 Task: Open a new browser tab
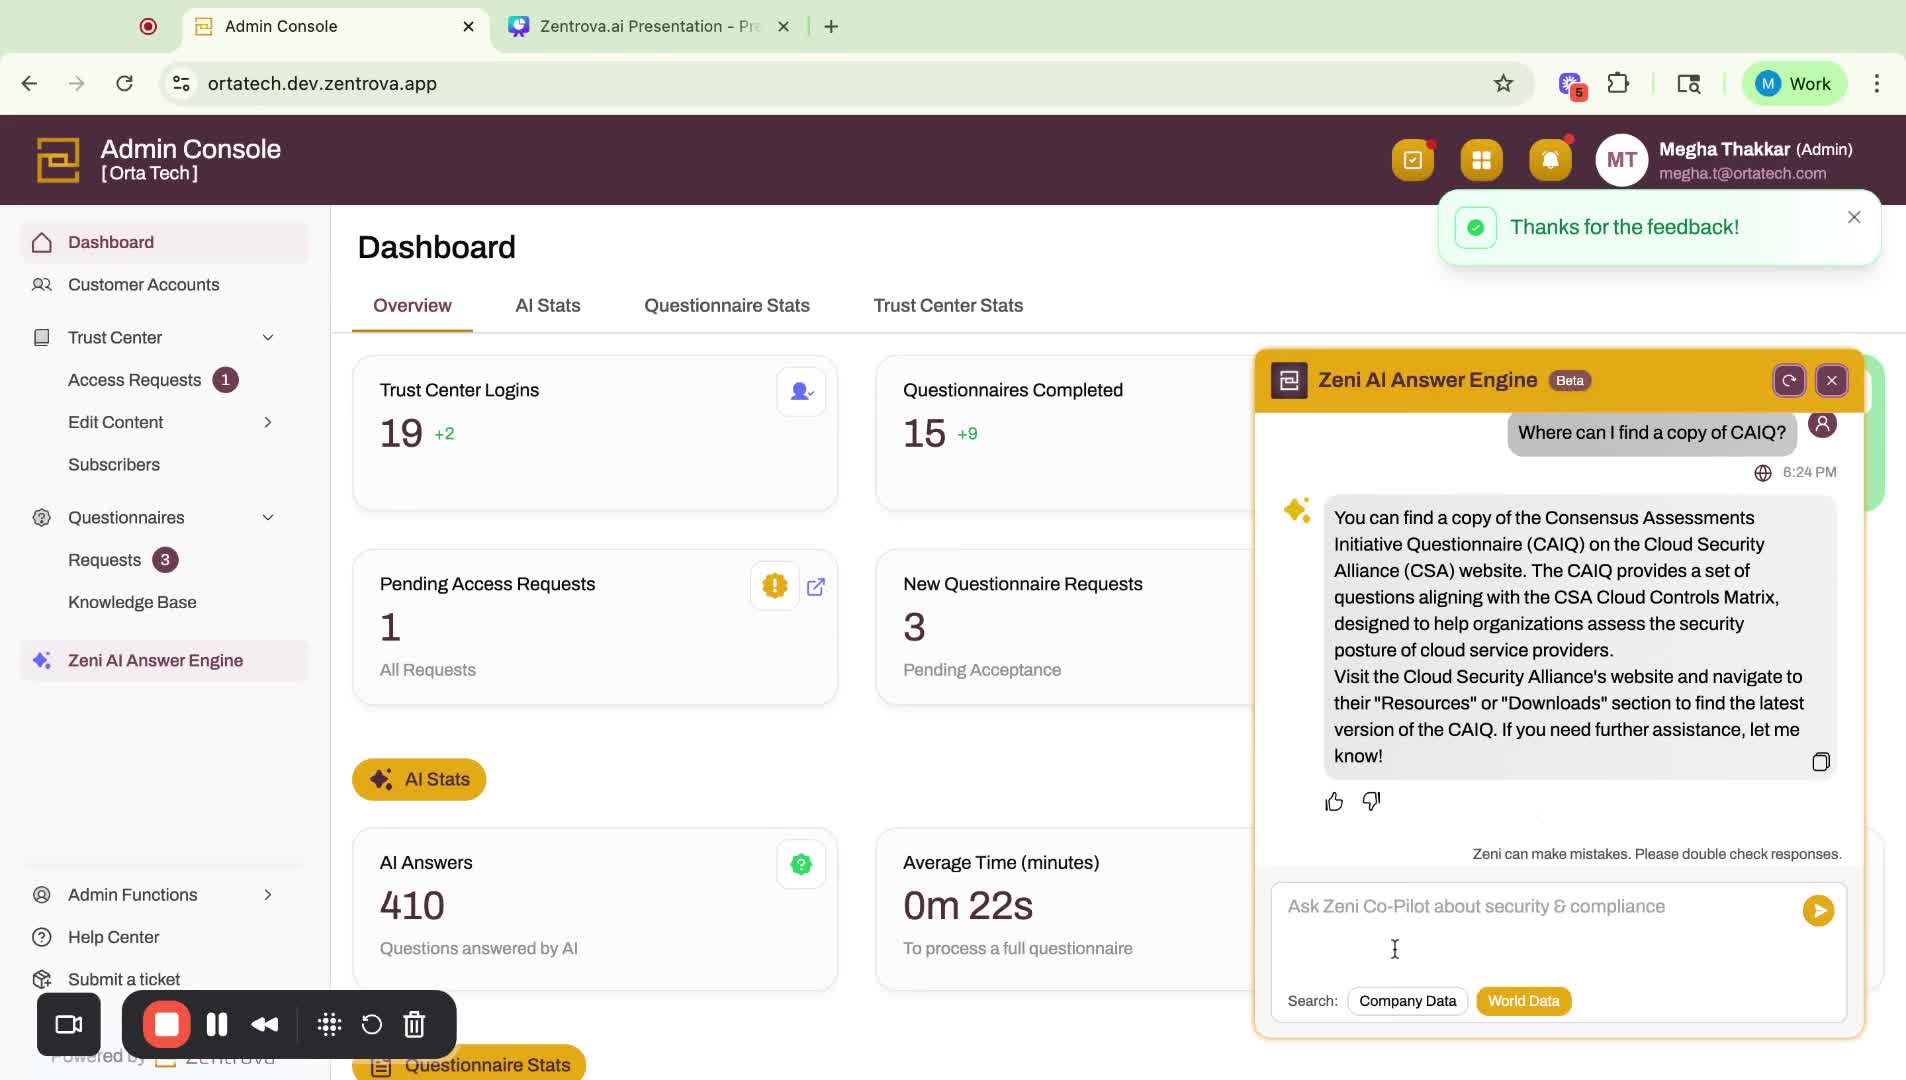tap(831, 27)
